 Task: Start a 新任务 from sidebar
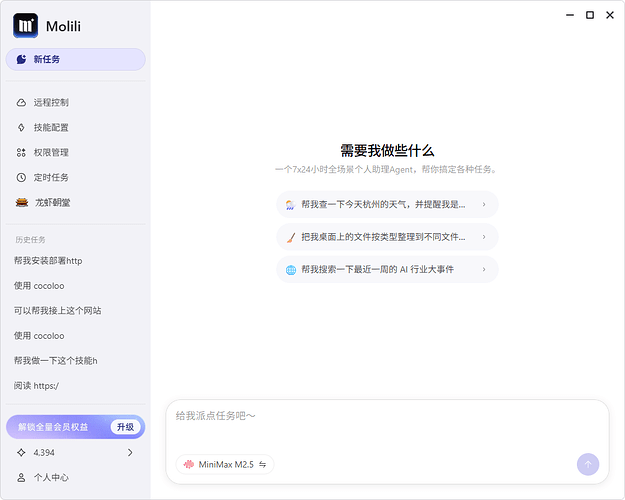(x=75, y=60)
